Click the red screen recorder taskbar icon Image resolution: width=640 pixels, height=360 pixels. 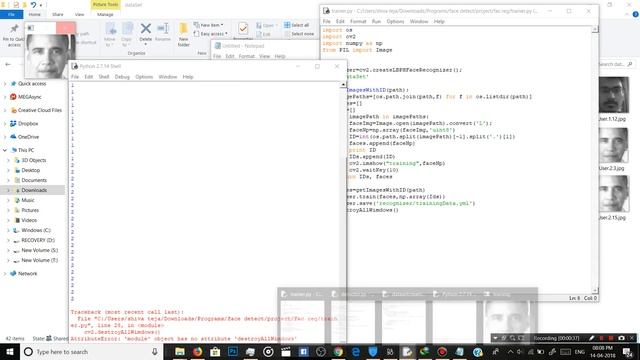click(442, 351)
